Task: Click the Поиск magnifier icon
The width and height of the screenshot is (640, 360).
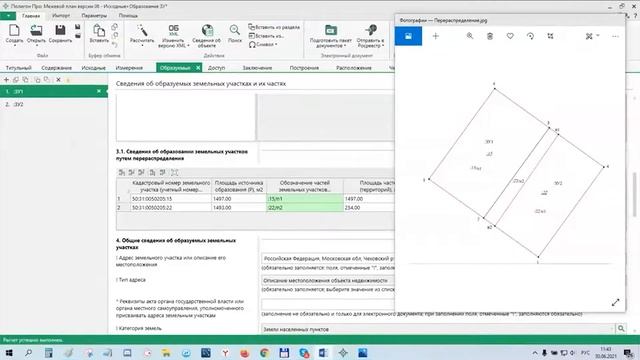Action: point(235,31)
